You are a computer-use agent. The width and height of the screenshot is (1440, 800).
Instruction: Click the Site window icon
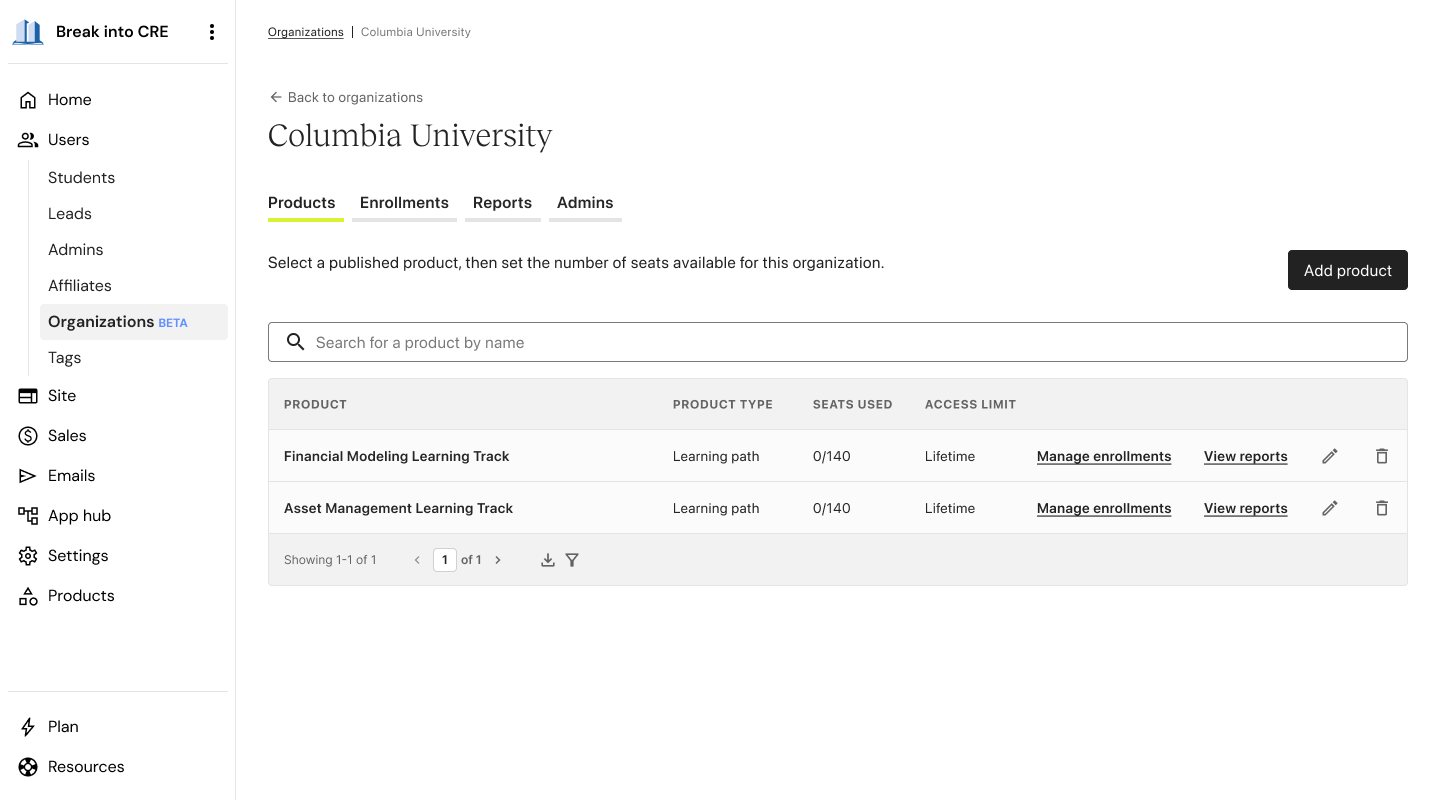coord(28,396)
